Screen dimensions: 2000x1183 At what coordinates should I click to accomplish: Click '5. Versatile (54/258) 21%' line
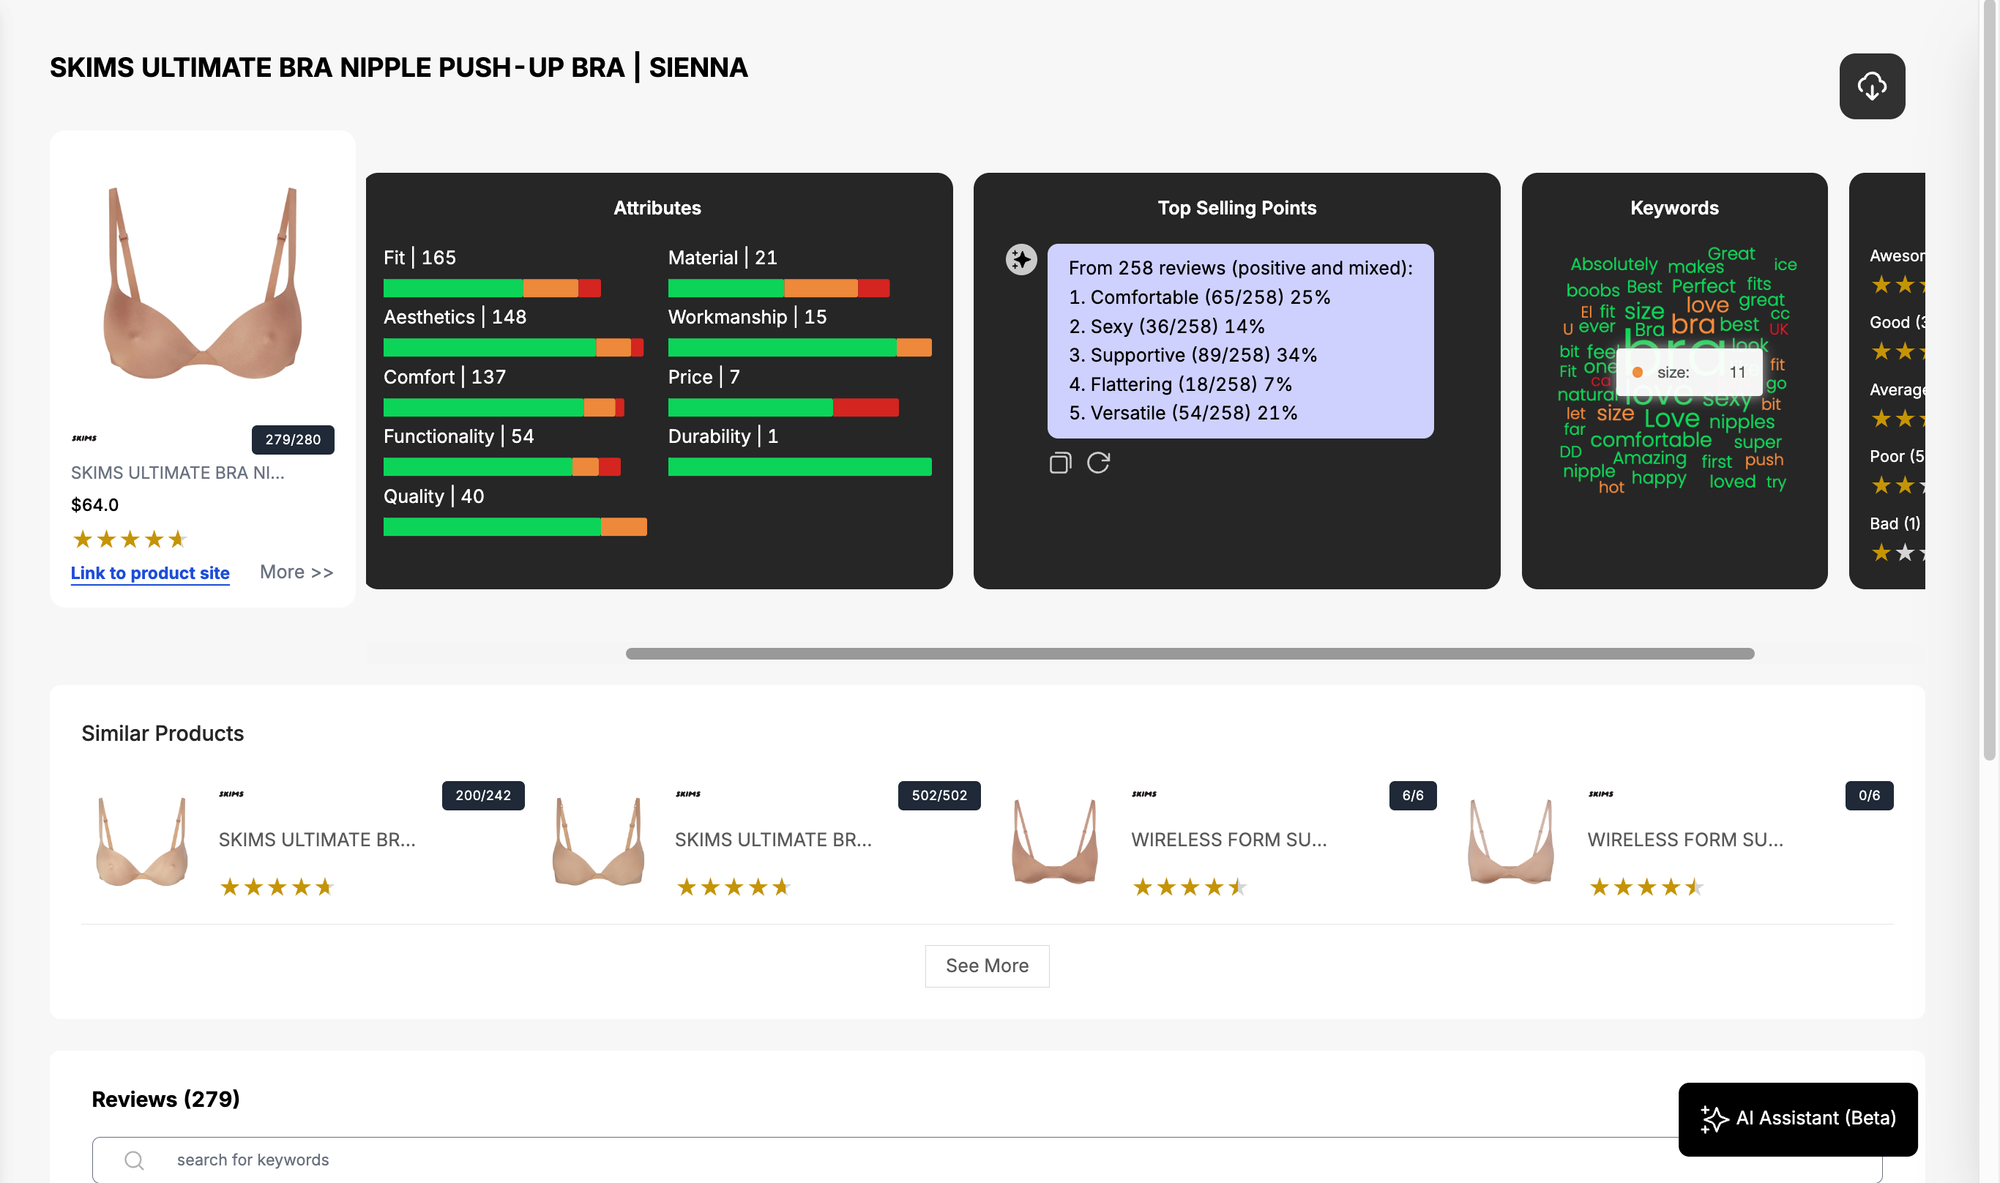pyautogui.click(x=1183, y=413)
